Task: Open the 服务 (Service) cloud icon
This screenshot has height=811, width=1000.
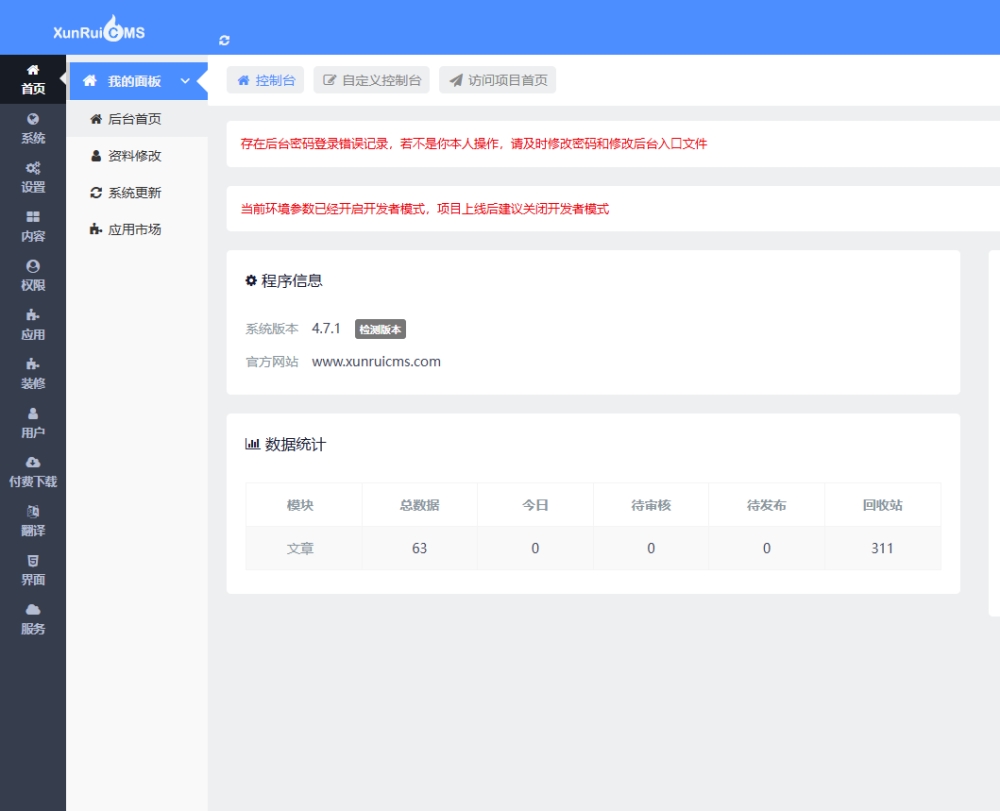Action: (x=33, y=609)
